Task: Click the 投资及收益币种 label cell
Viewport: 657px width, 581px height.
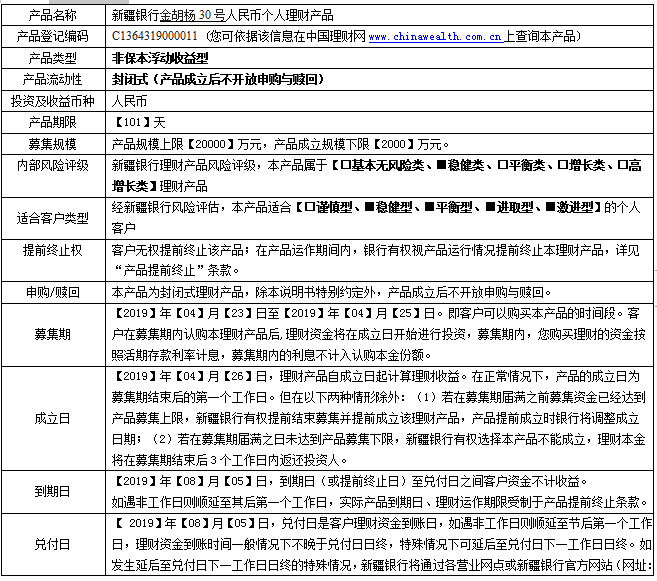Action: (53, 101)
